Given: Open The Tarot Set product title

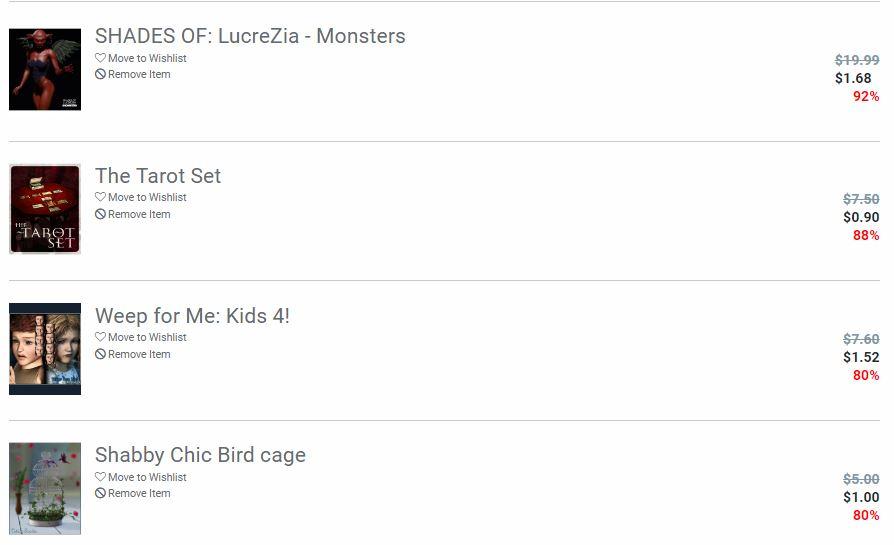Looking at the screenshot, I should click(x=158, y=176).
